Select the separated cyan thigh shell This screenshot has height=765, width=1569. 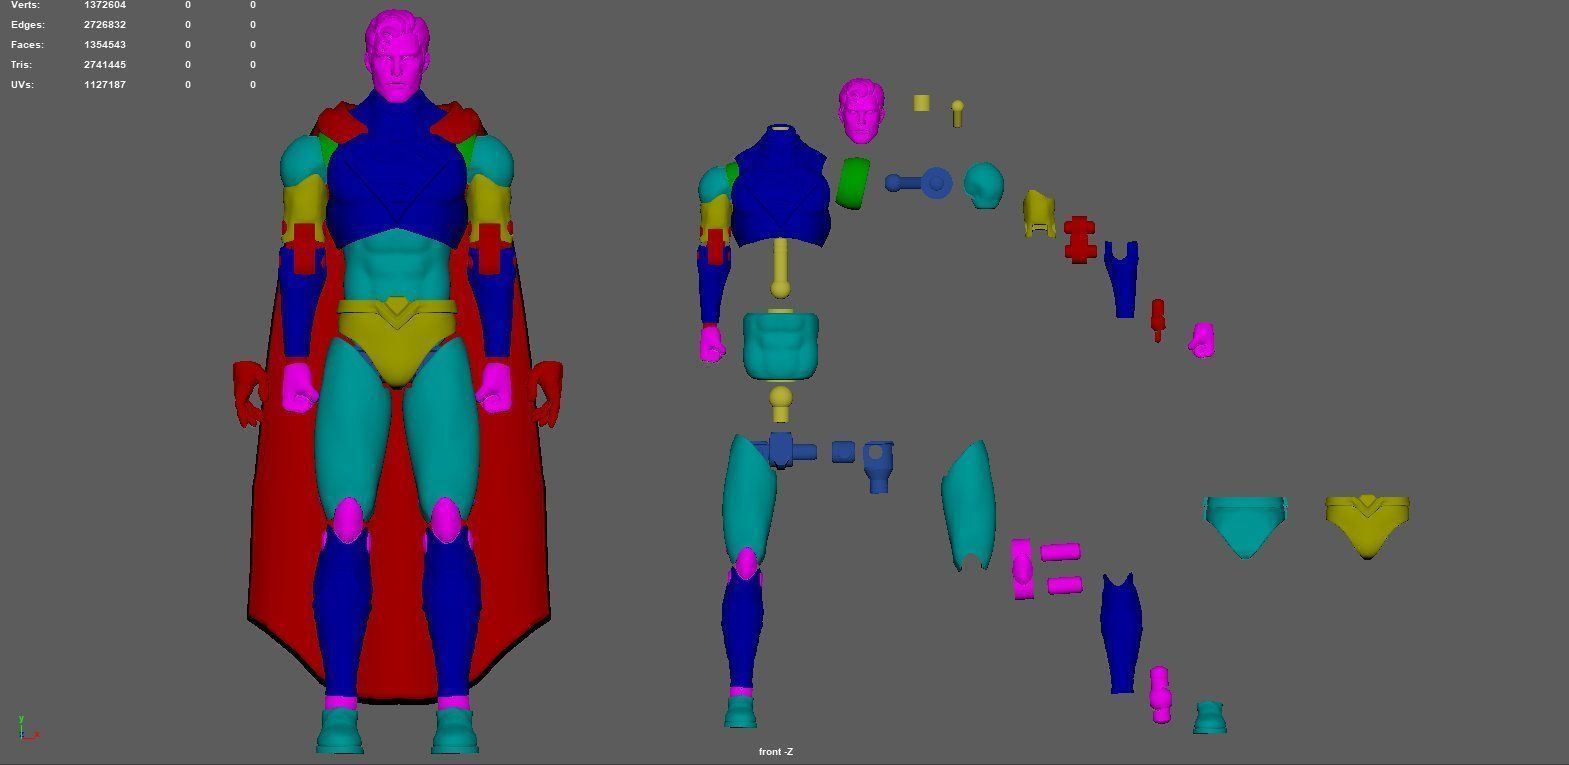pos(969,506)
